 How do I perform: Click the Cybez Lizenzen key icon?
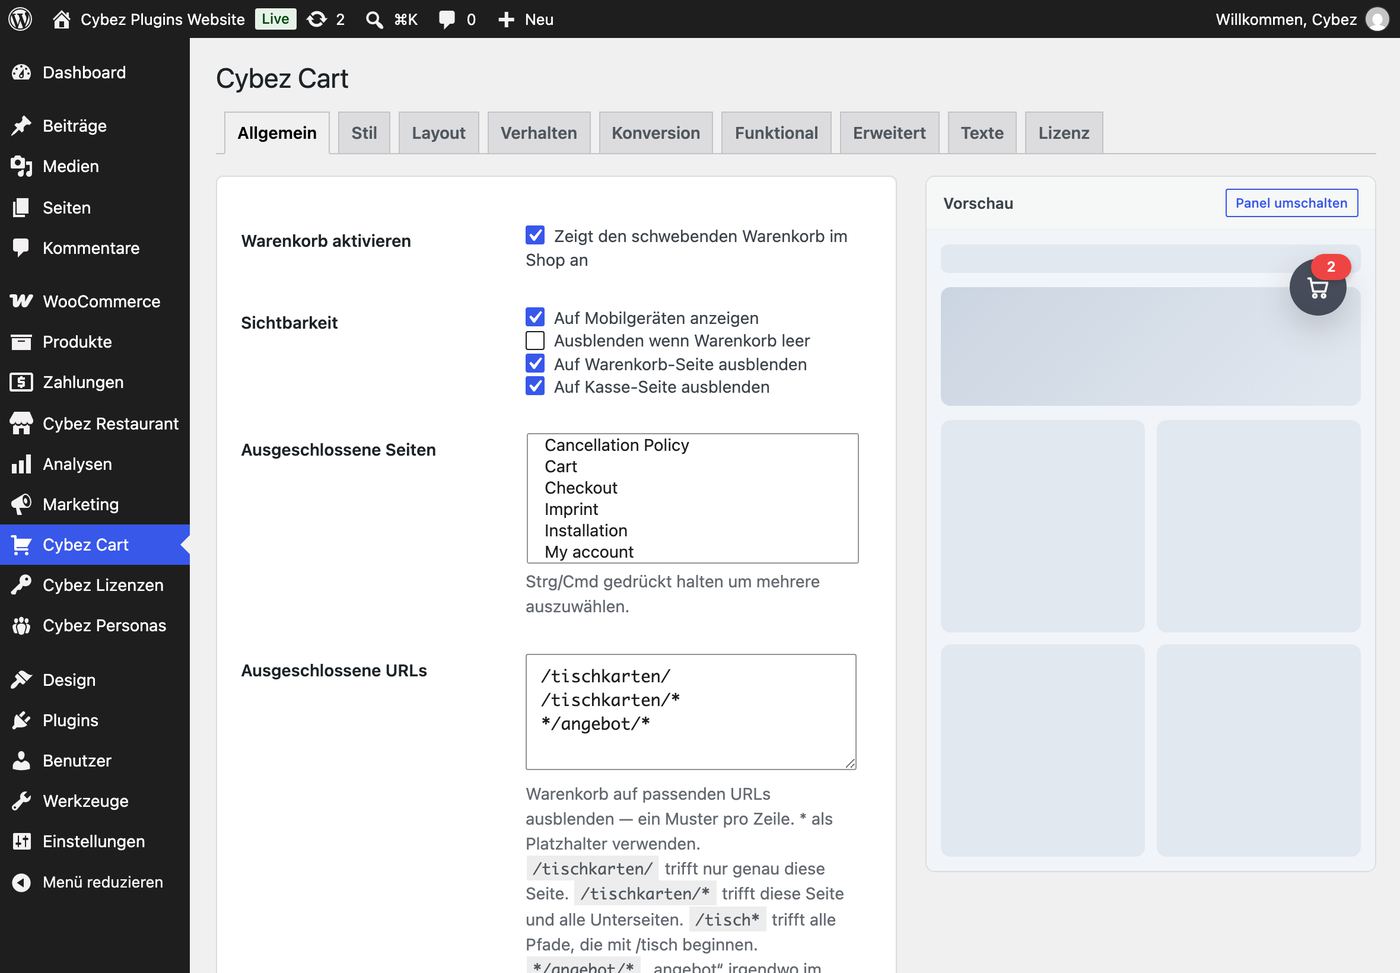pos(21,585)
